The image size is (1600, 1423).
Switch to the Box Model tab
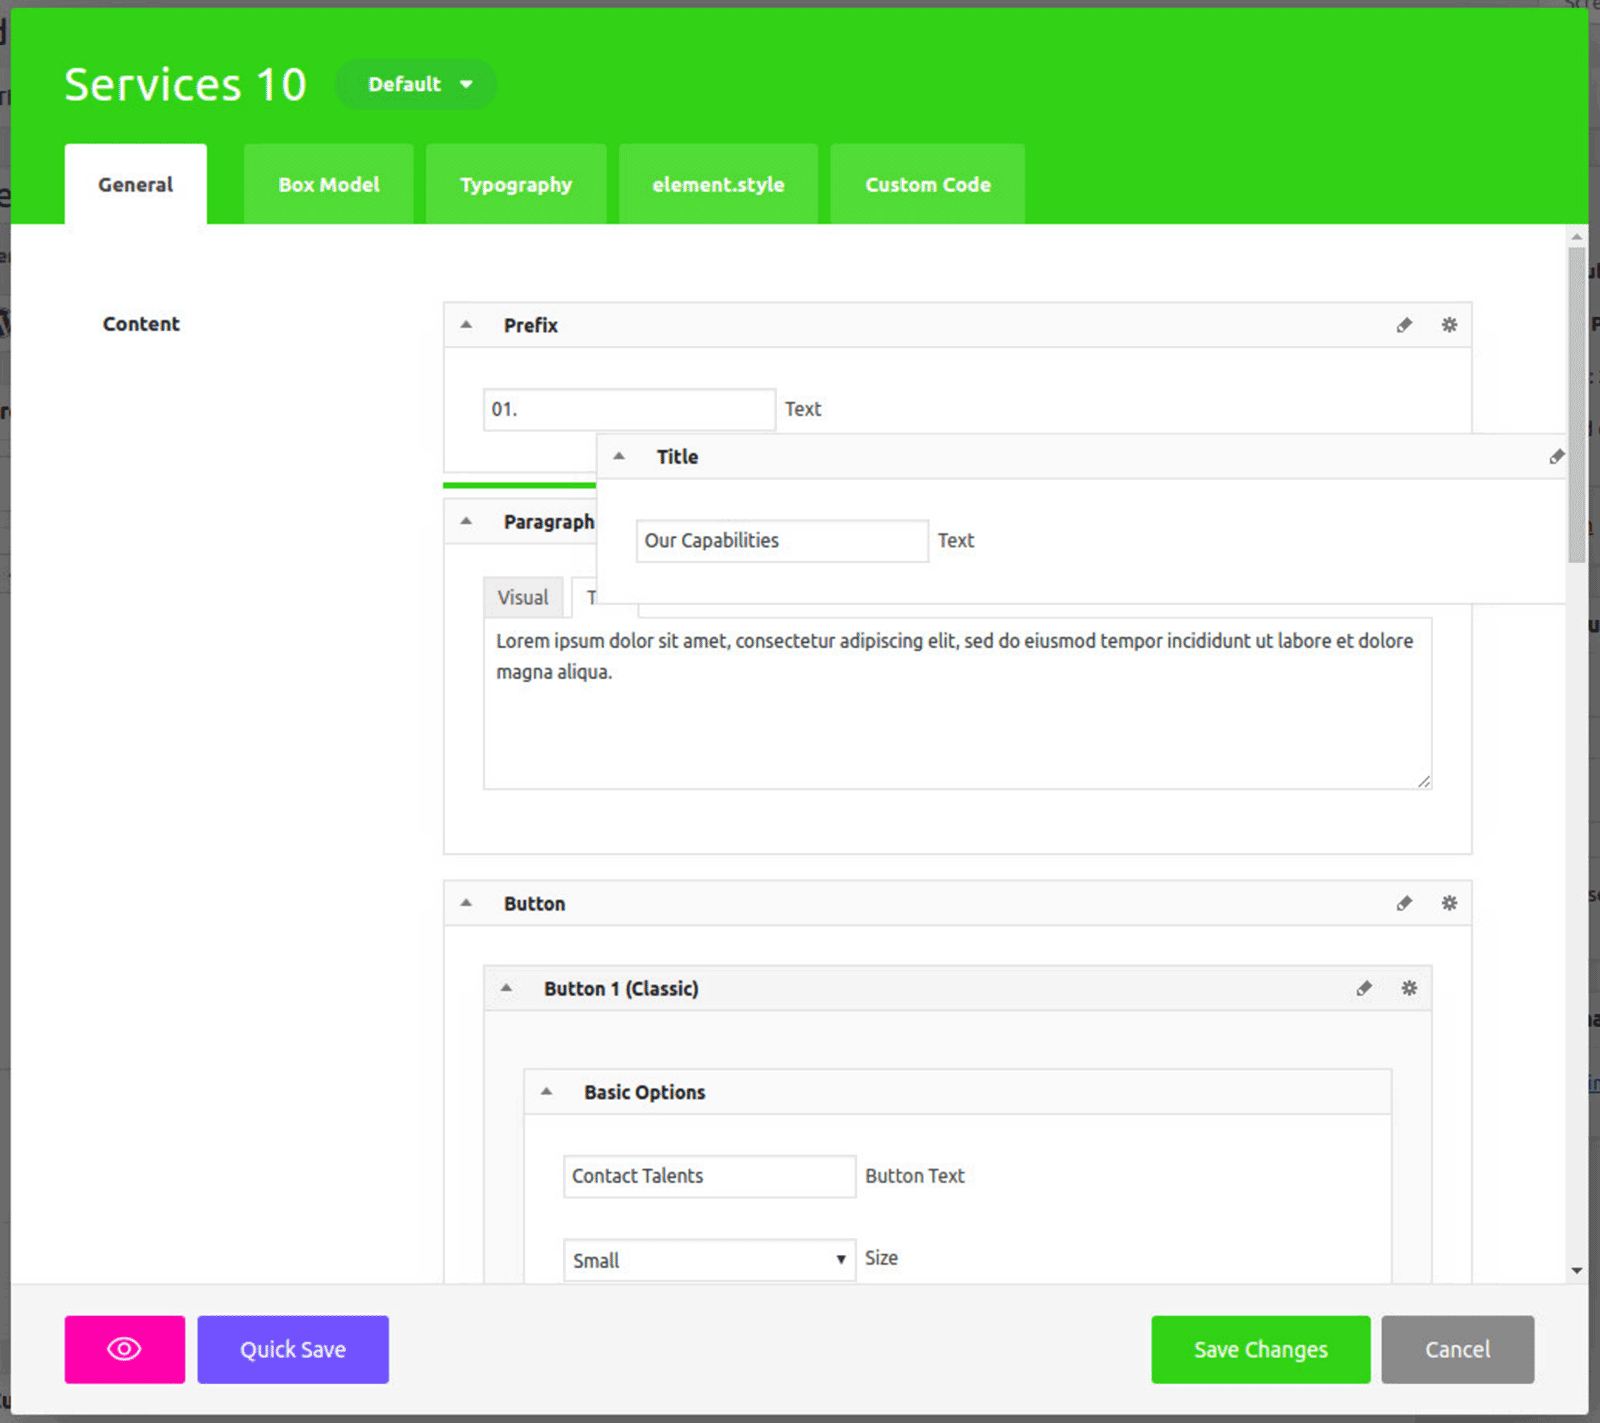(x=329, y=184)
